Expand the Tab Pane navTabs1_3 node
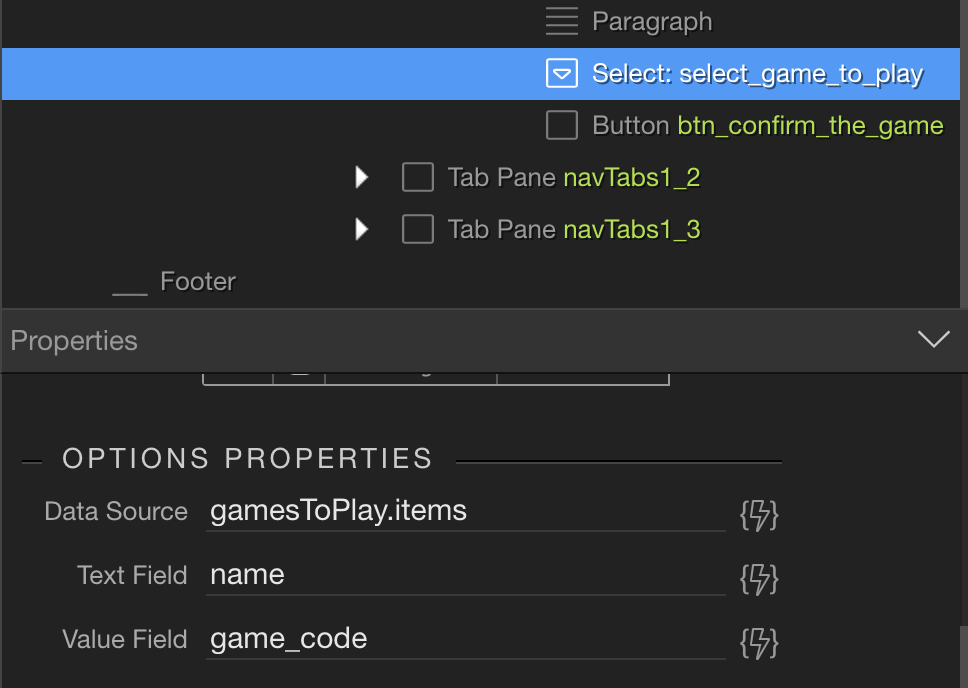The image size is (968, 688). coord(362,229)
